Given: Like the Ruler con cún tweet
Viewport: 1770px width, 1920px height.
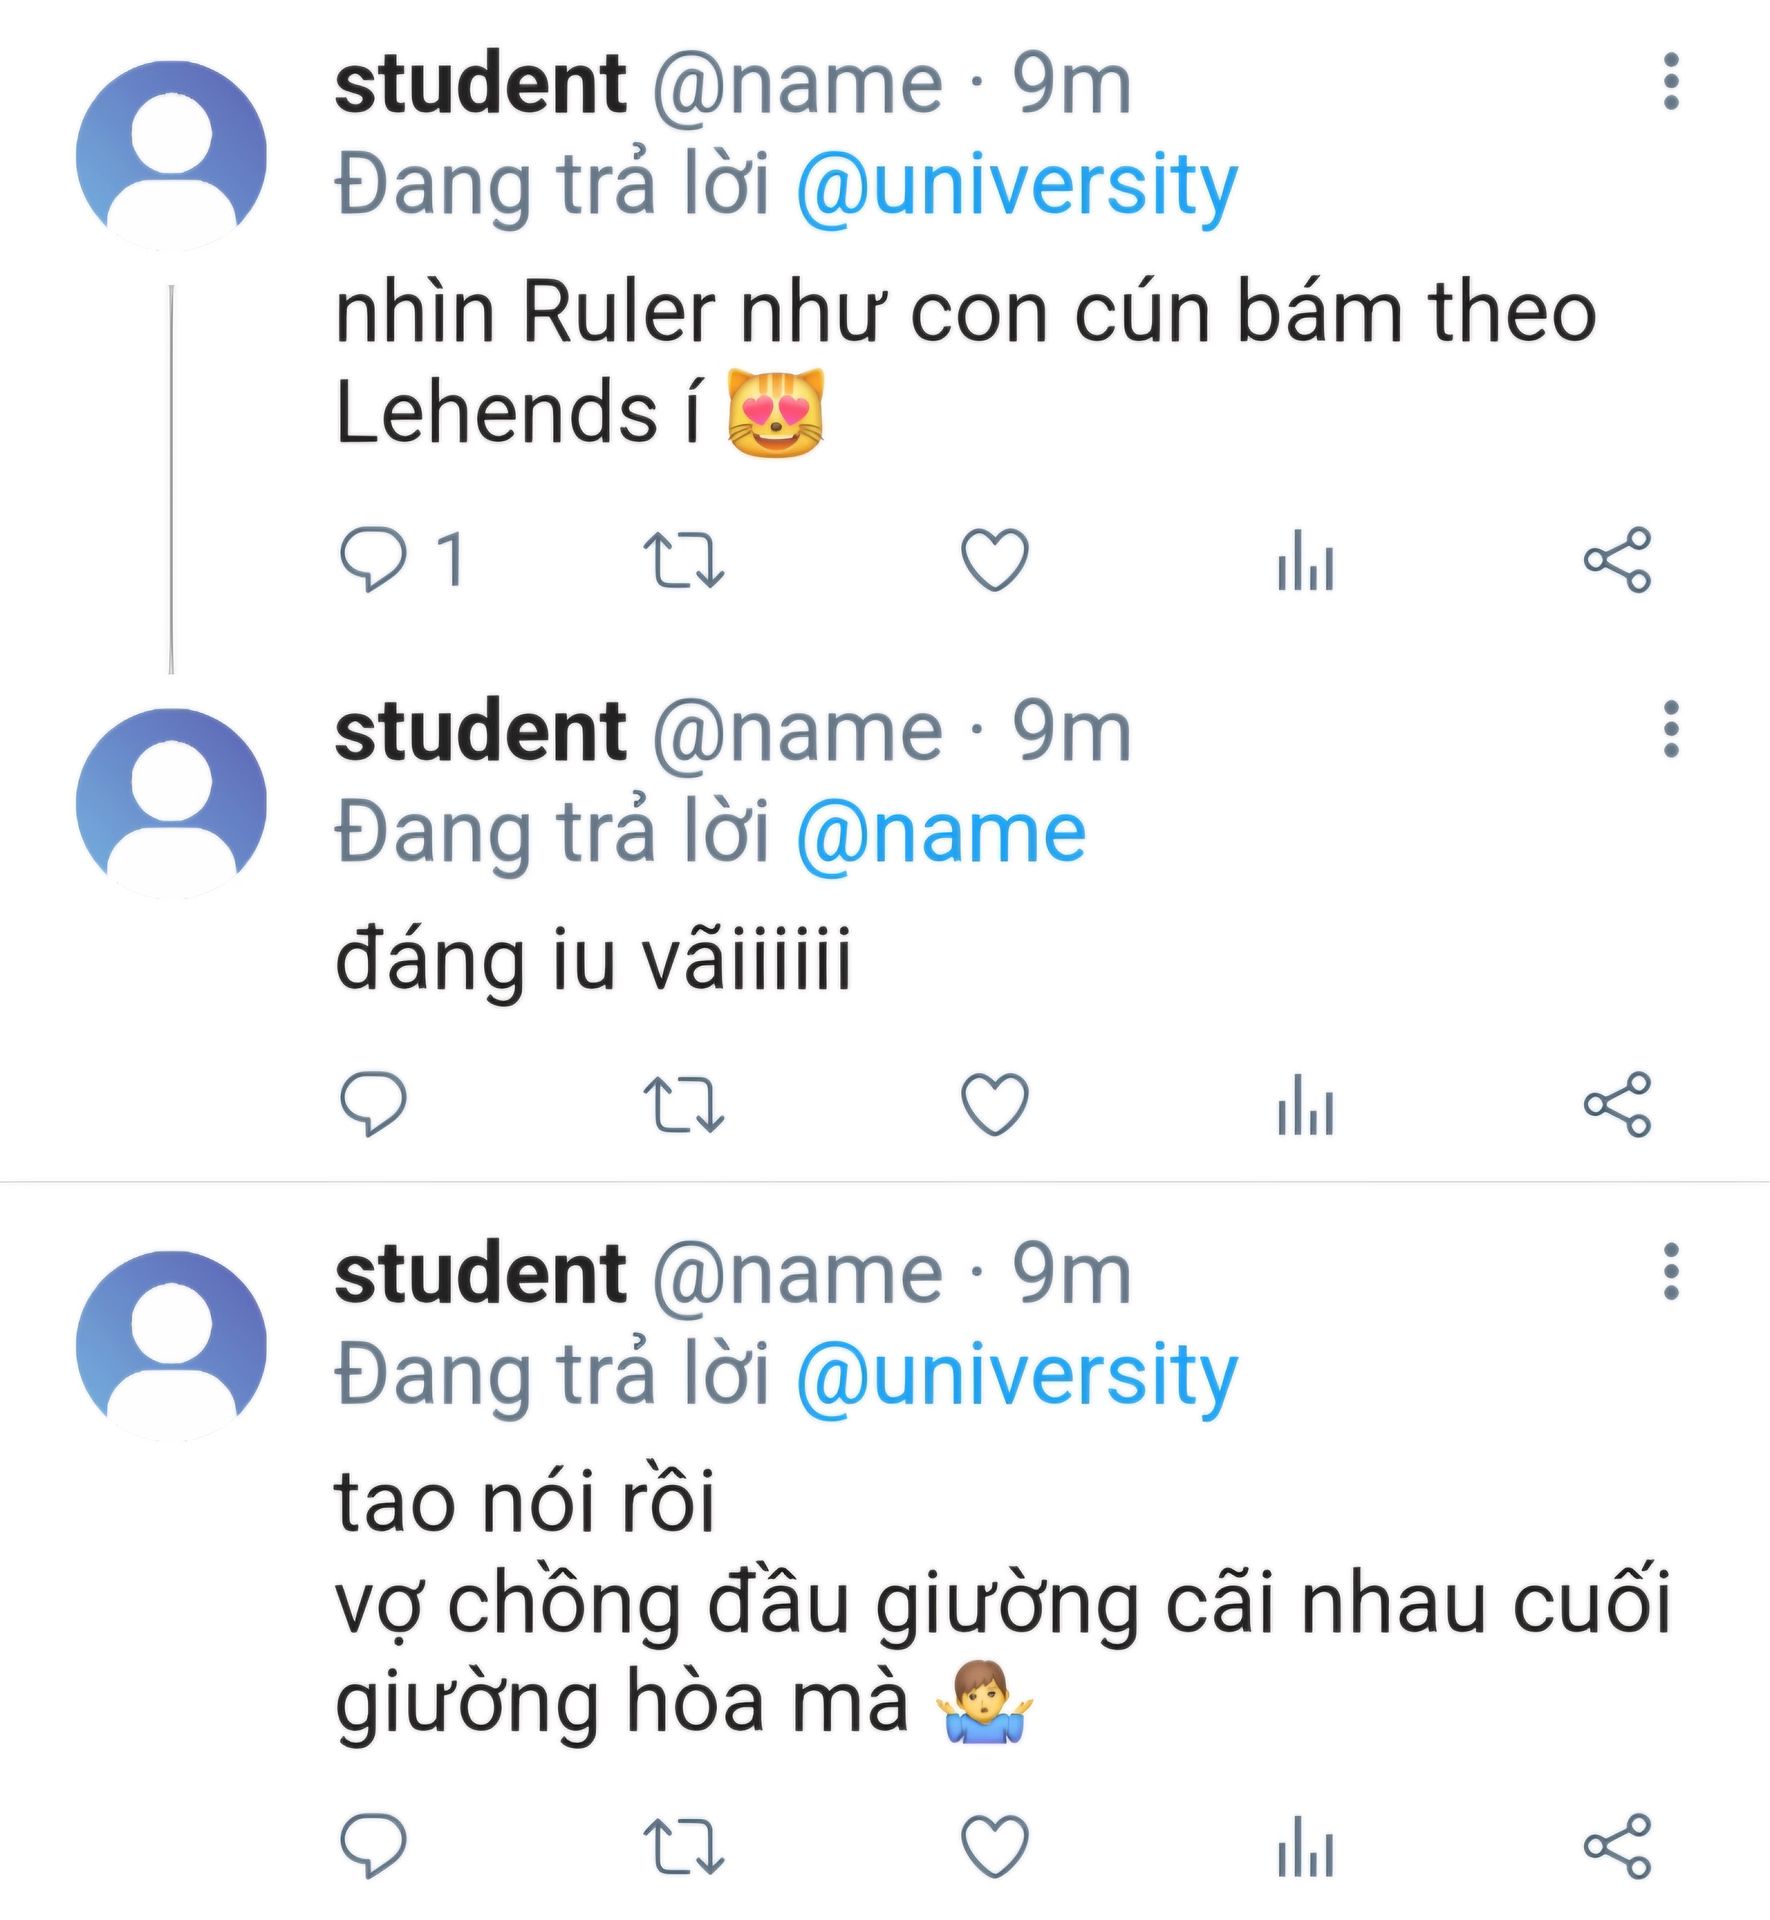Looking at the screenshot, I should click(994, 560).
